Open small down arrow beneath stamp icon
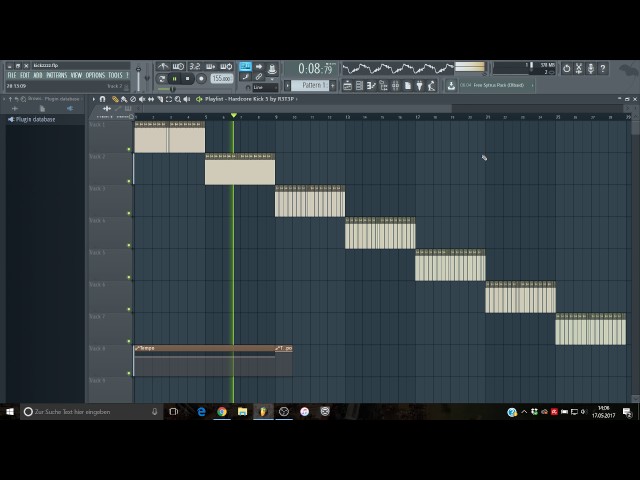640x480 pixels. point(272,79)
